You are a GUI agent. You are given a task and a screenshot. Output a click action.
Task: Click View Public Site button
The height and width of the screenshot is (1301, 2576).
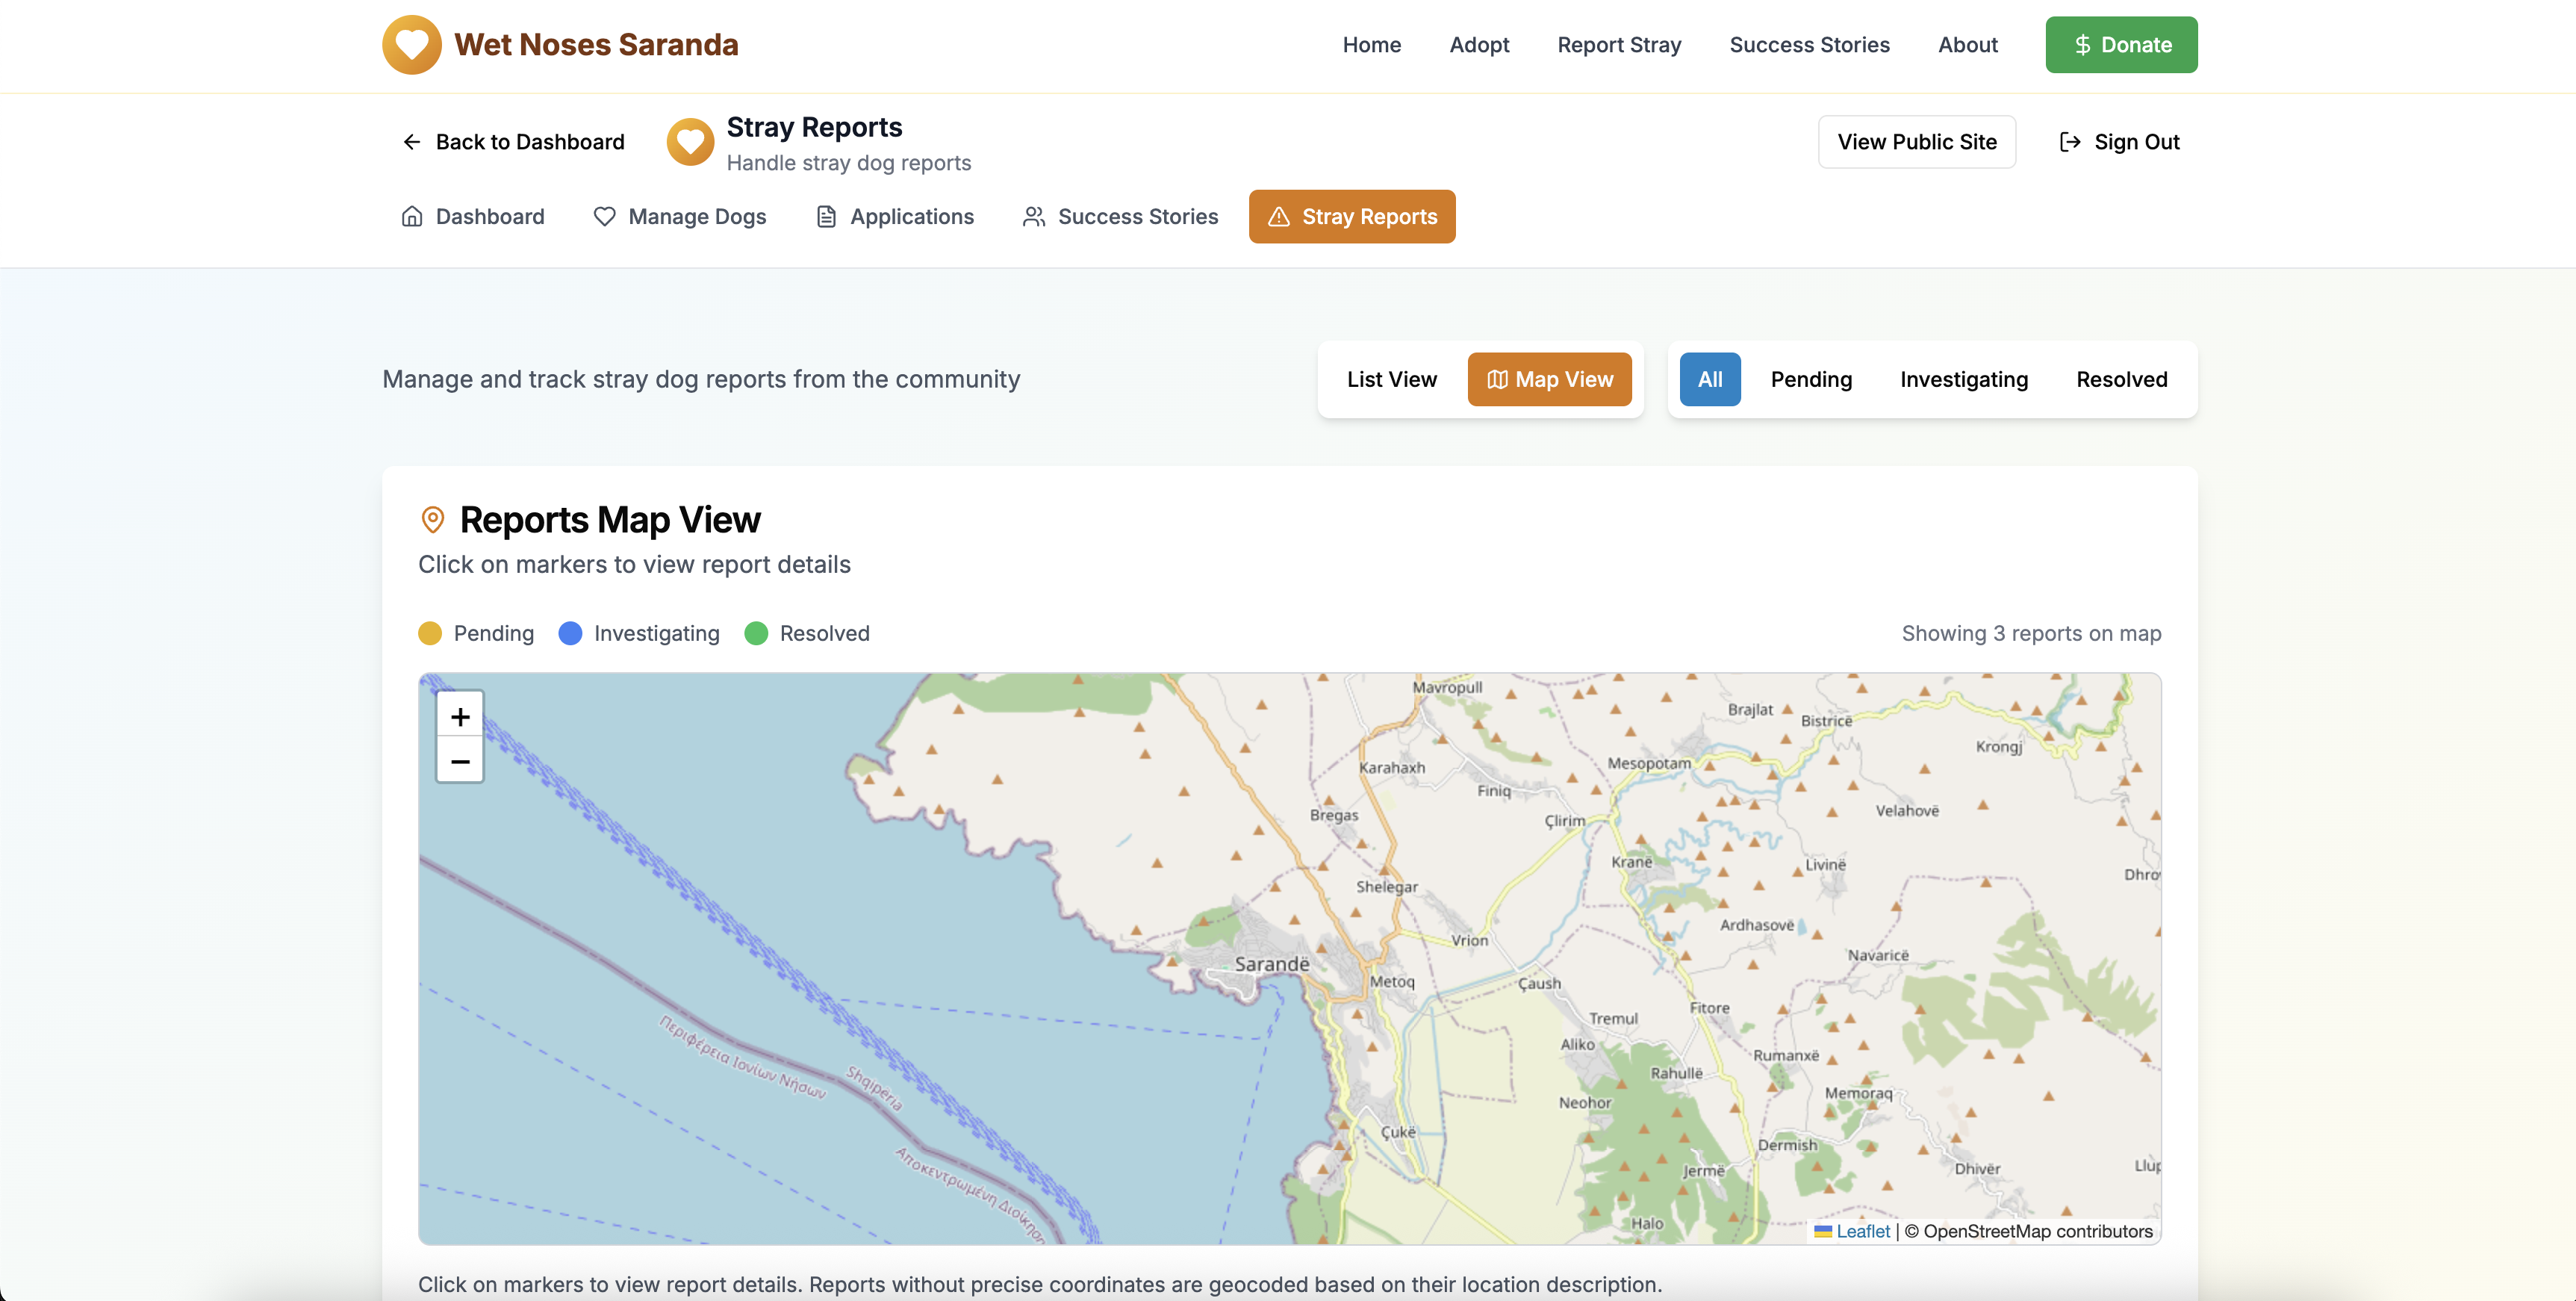coord(1916,142)
